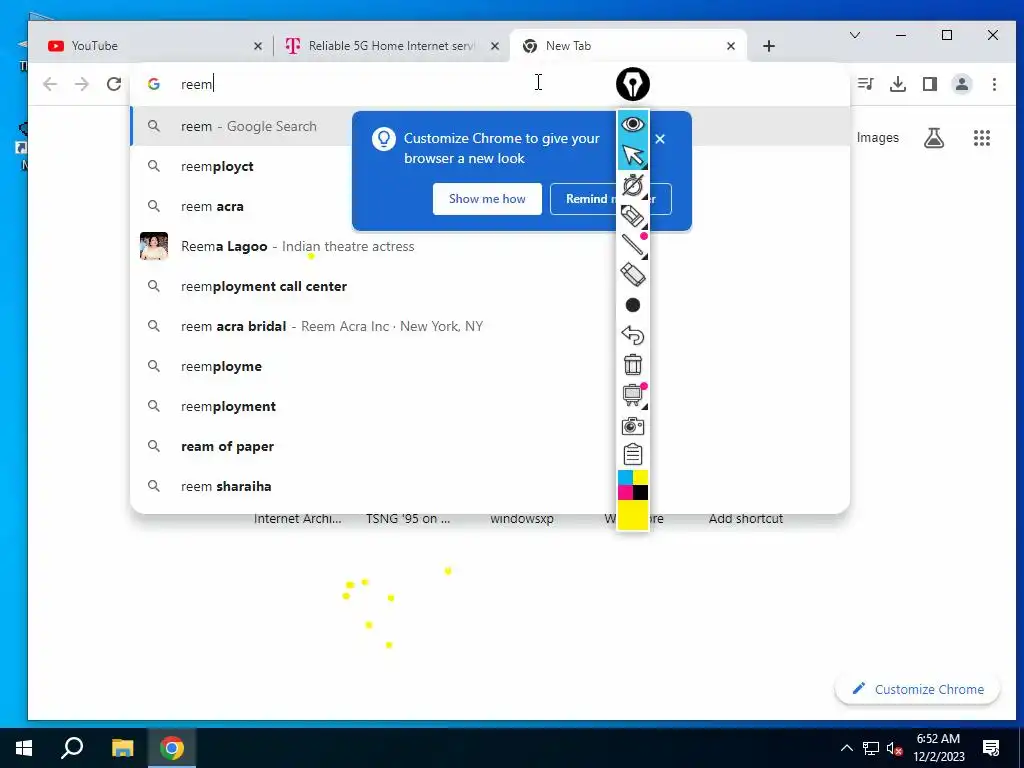The width and height of the screenshot is (1024, 768).
Task: Select 'reemployment' suggestion
Action: 490,406
